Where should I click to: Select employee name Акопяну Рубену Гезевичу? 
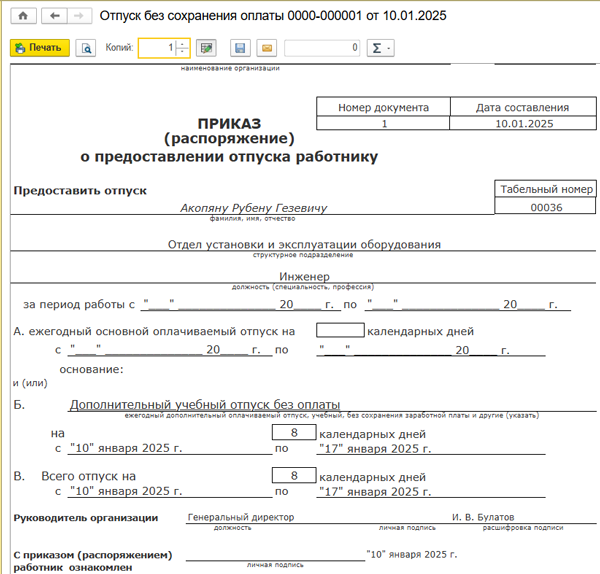click(x=254, y=208)
